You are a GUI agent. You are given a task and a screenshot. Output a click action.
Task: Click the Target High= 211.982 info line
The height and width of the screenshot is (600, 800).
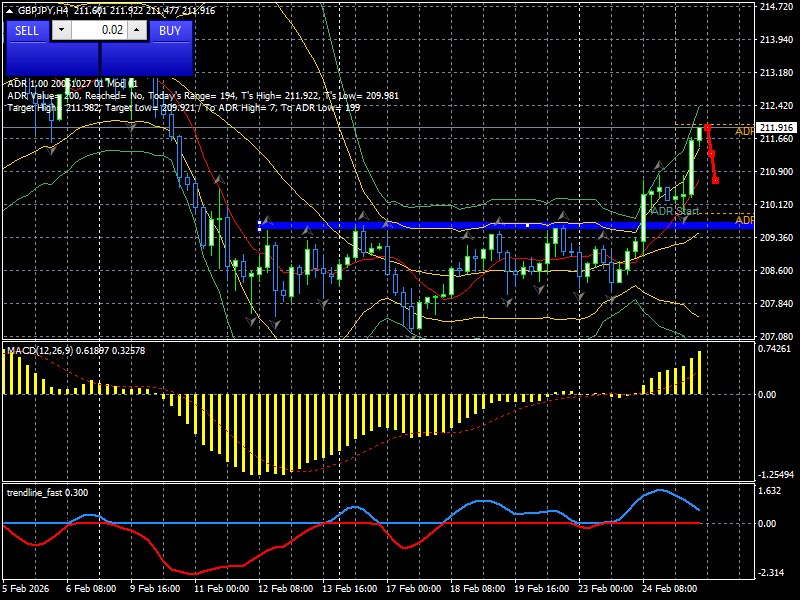(184, 108)
